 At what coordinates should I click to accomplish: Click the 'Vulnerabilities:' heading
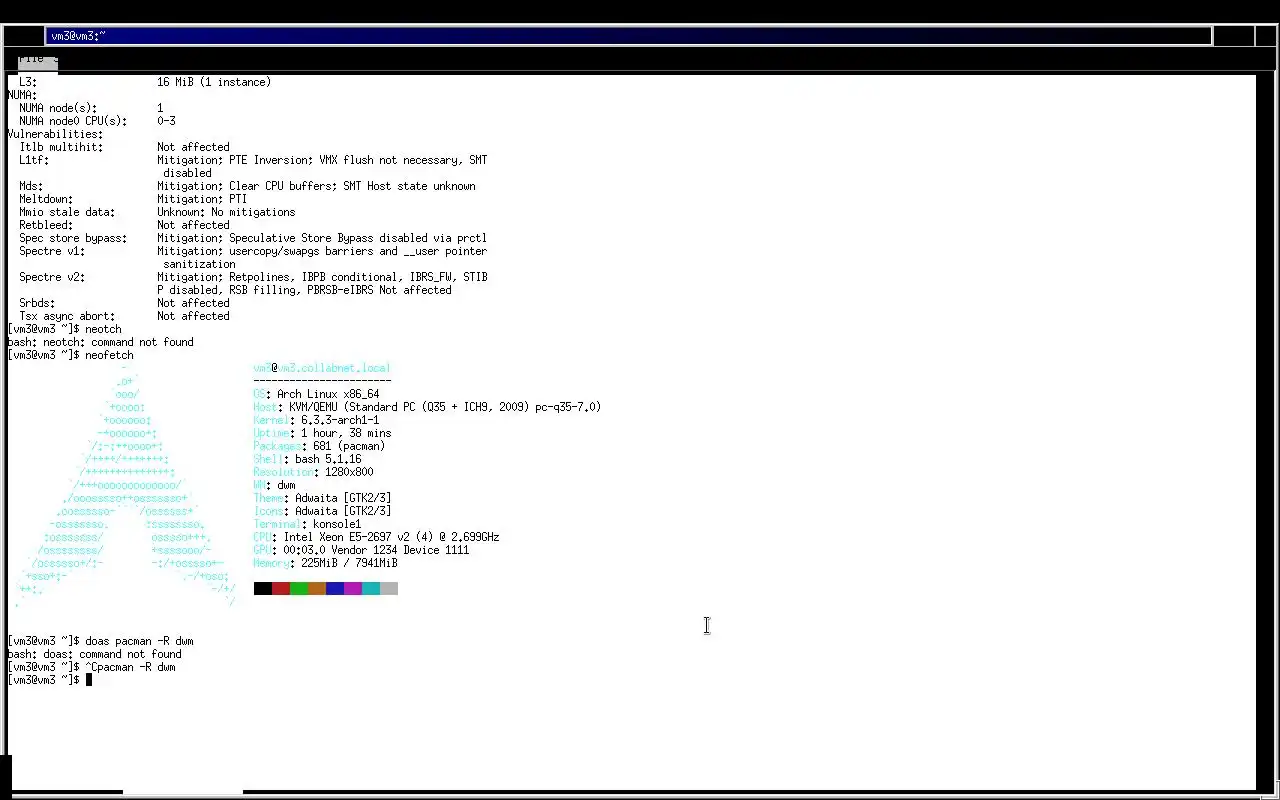click(55, 134)
